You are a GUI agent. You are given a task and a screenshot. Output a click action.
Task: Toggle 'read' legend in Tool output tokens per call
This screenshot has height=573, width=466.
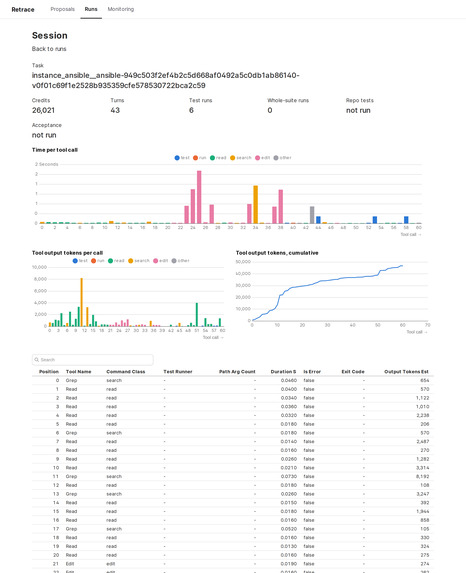116,261
